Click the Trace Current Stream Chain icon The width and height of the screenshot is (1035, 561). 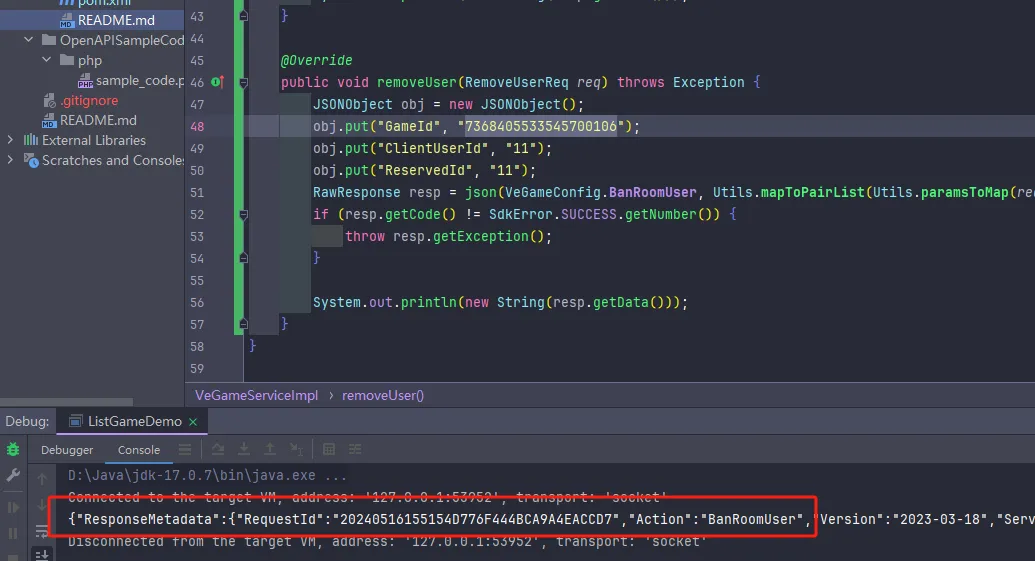click(x=355, y=449)
